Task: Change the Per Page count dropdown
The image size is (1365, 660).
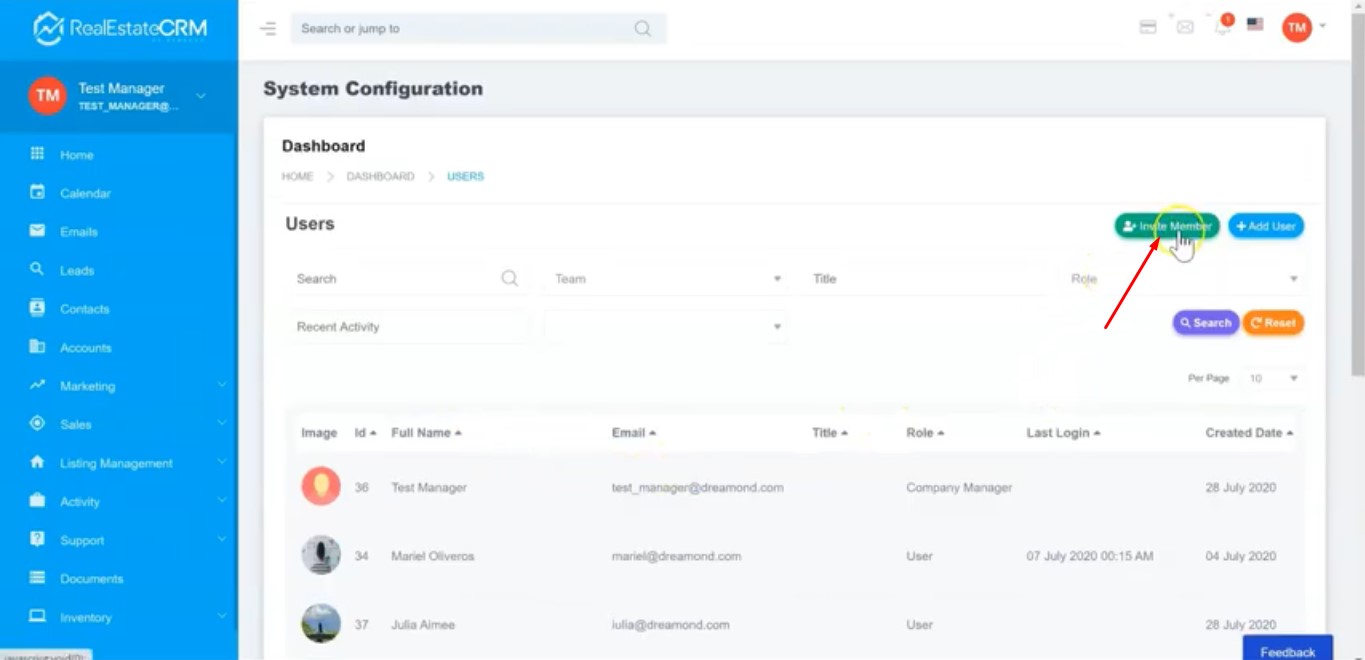Action: (x=1272, y=378)
